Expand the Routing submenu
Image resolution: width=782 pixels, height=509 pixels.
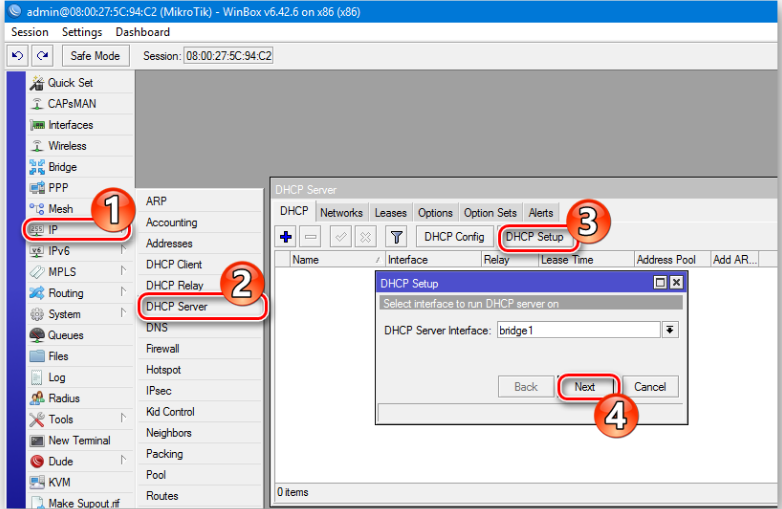pyautogui.click(x=123, y=291)
